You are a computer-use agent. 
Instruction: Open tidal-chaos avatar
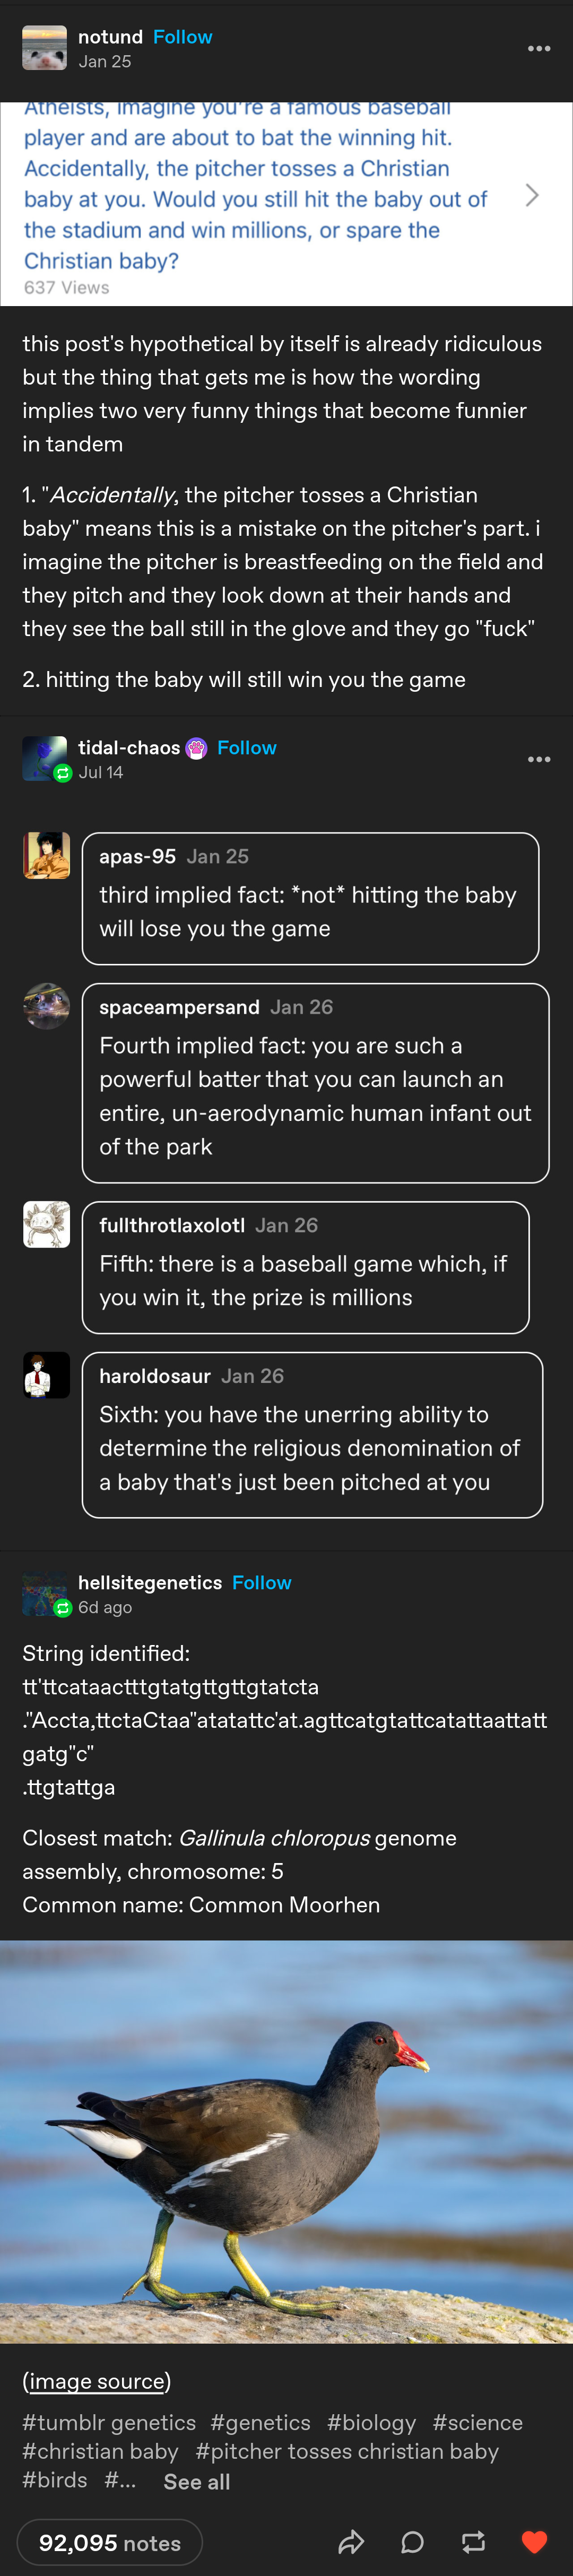[45, 758]
